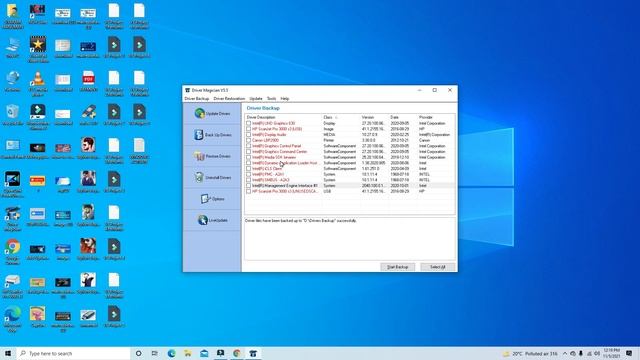
Task: Select the VLC media player desktop icon
Action: point(38,83)
